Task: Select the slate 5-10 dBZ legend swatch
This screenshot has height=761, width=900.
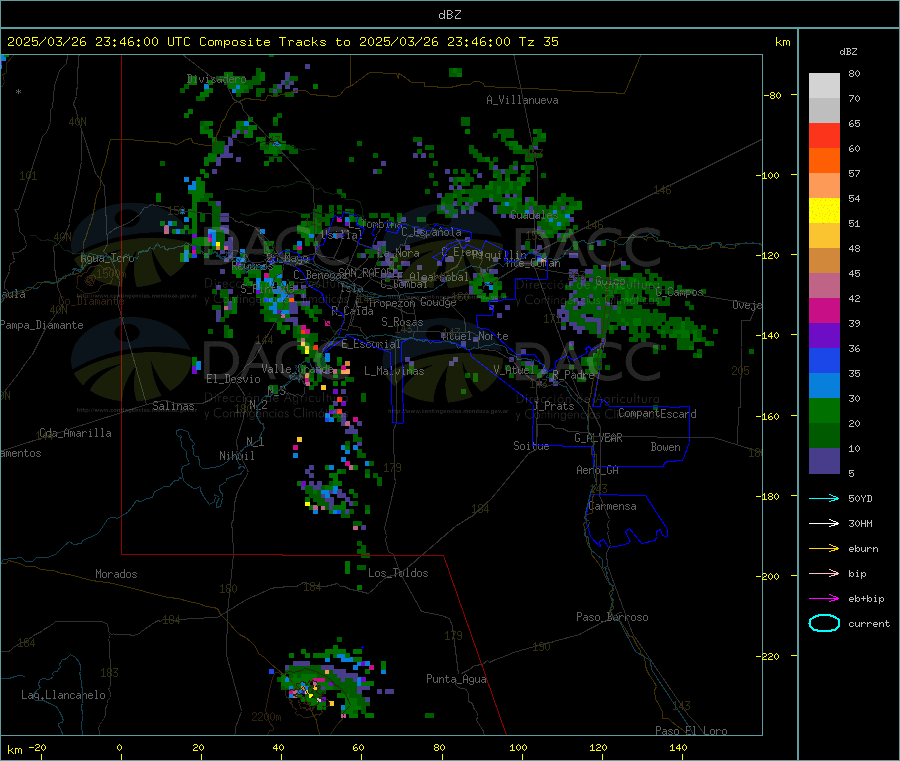Action: pos(824,461)
